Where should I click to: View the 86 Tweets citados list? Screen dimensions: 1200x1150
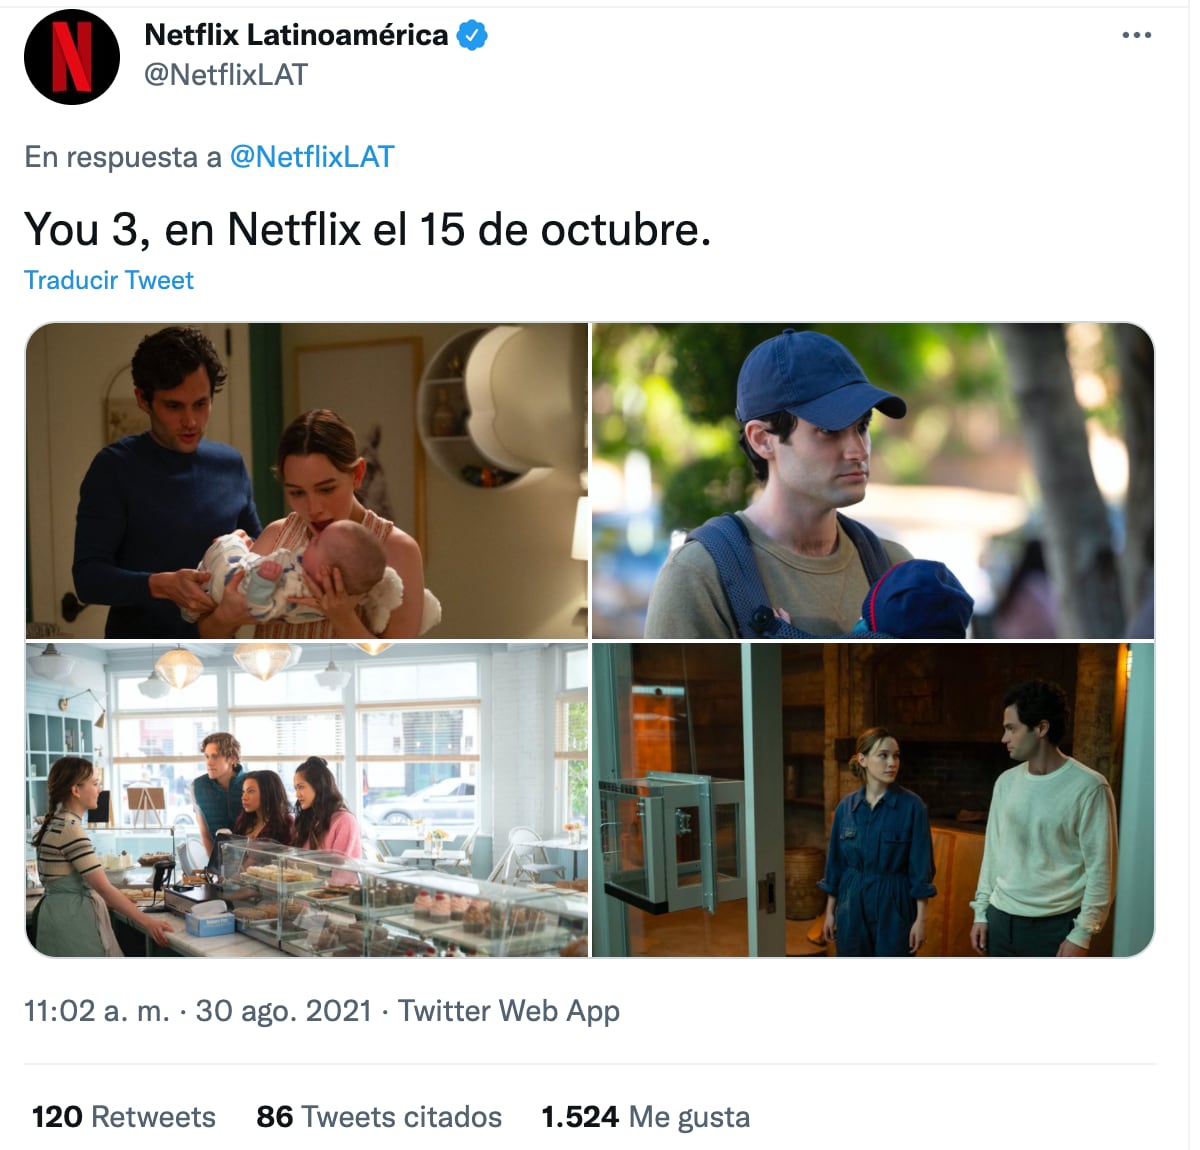379,1117
